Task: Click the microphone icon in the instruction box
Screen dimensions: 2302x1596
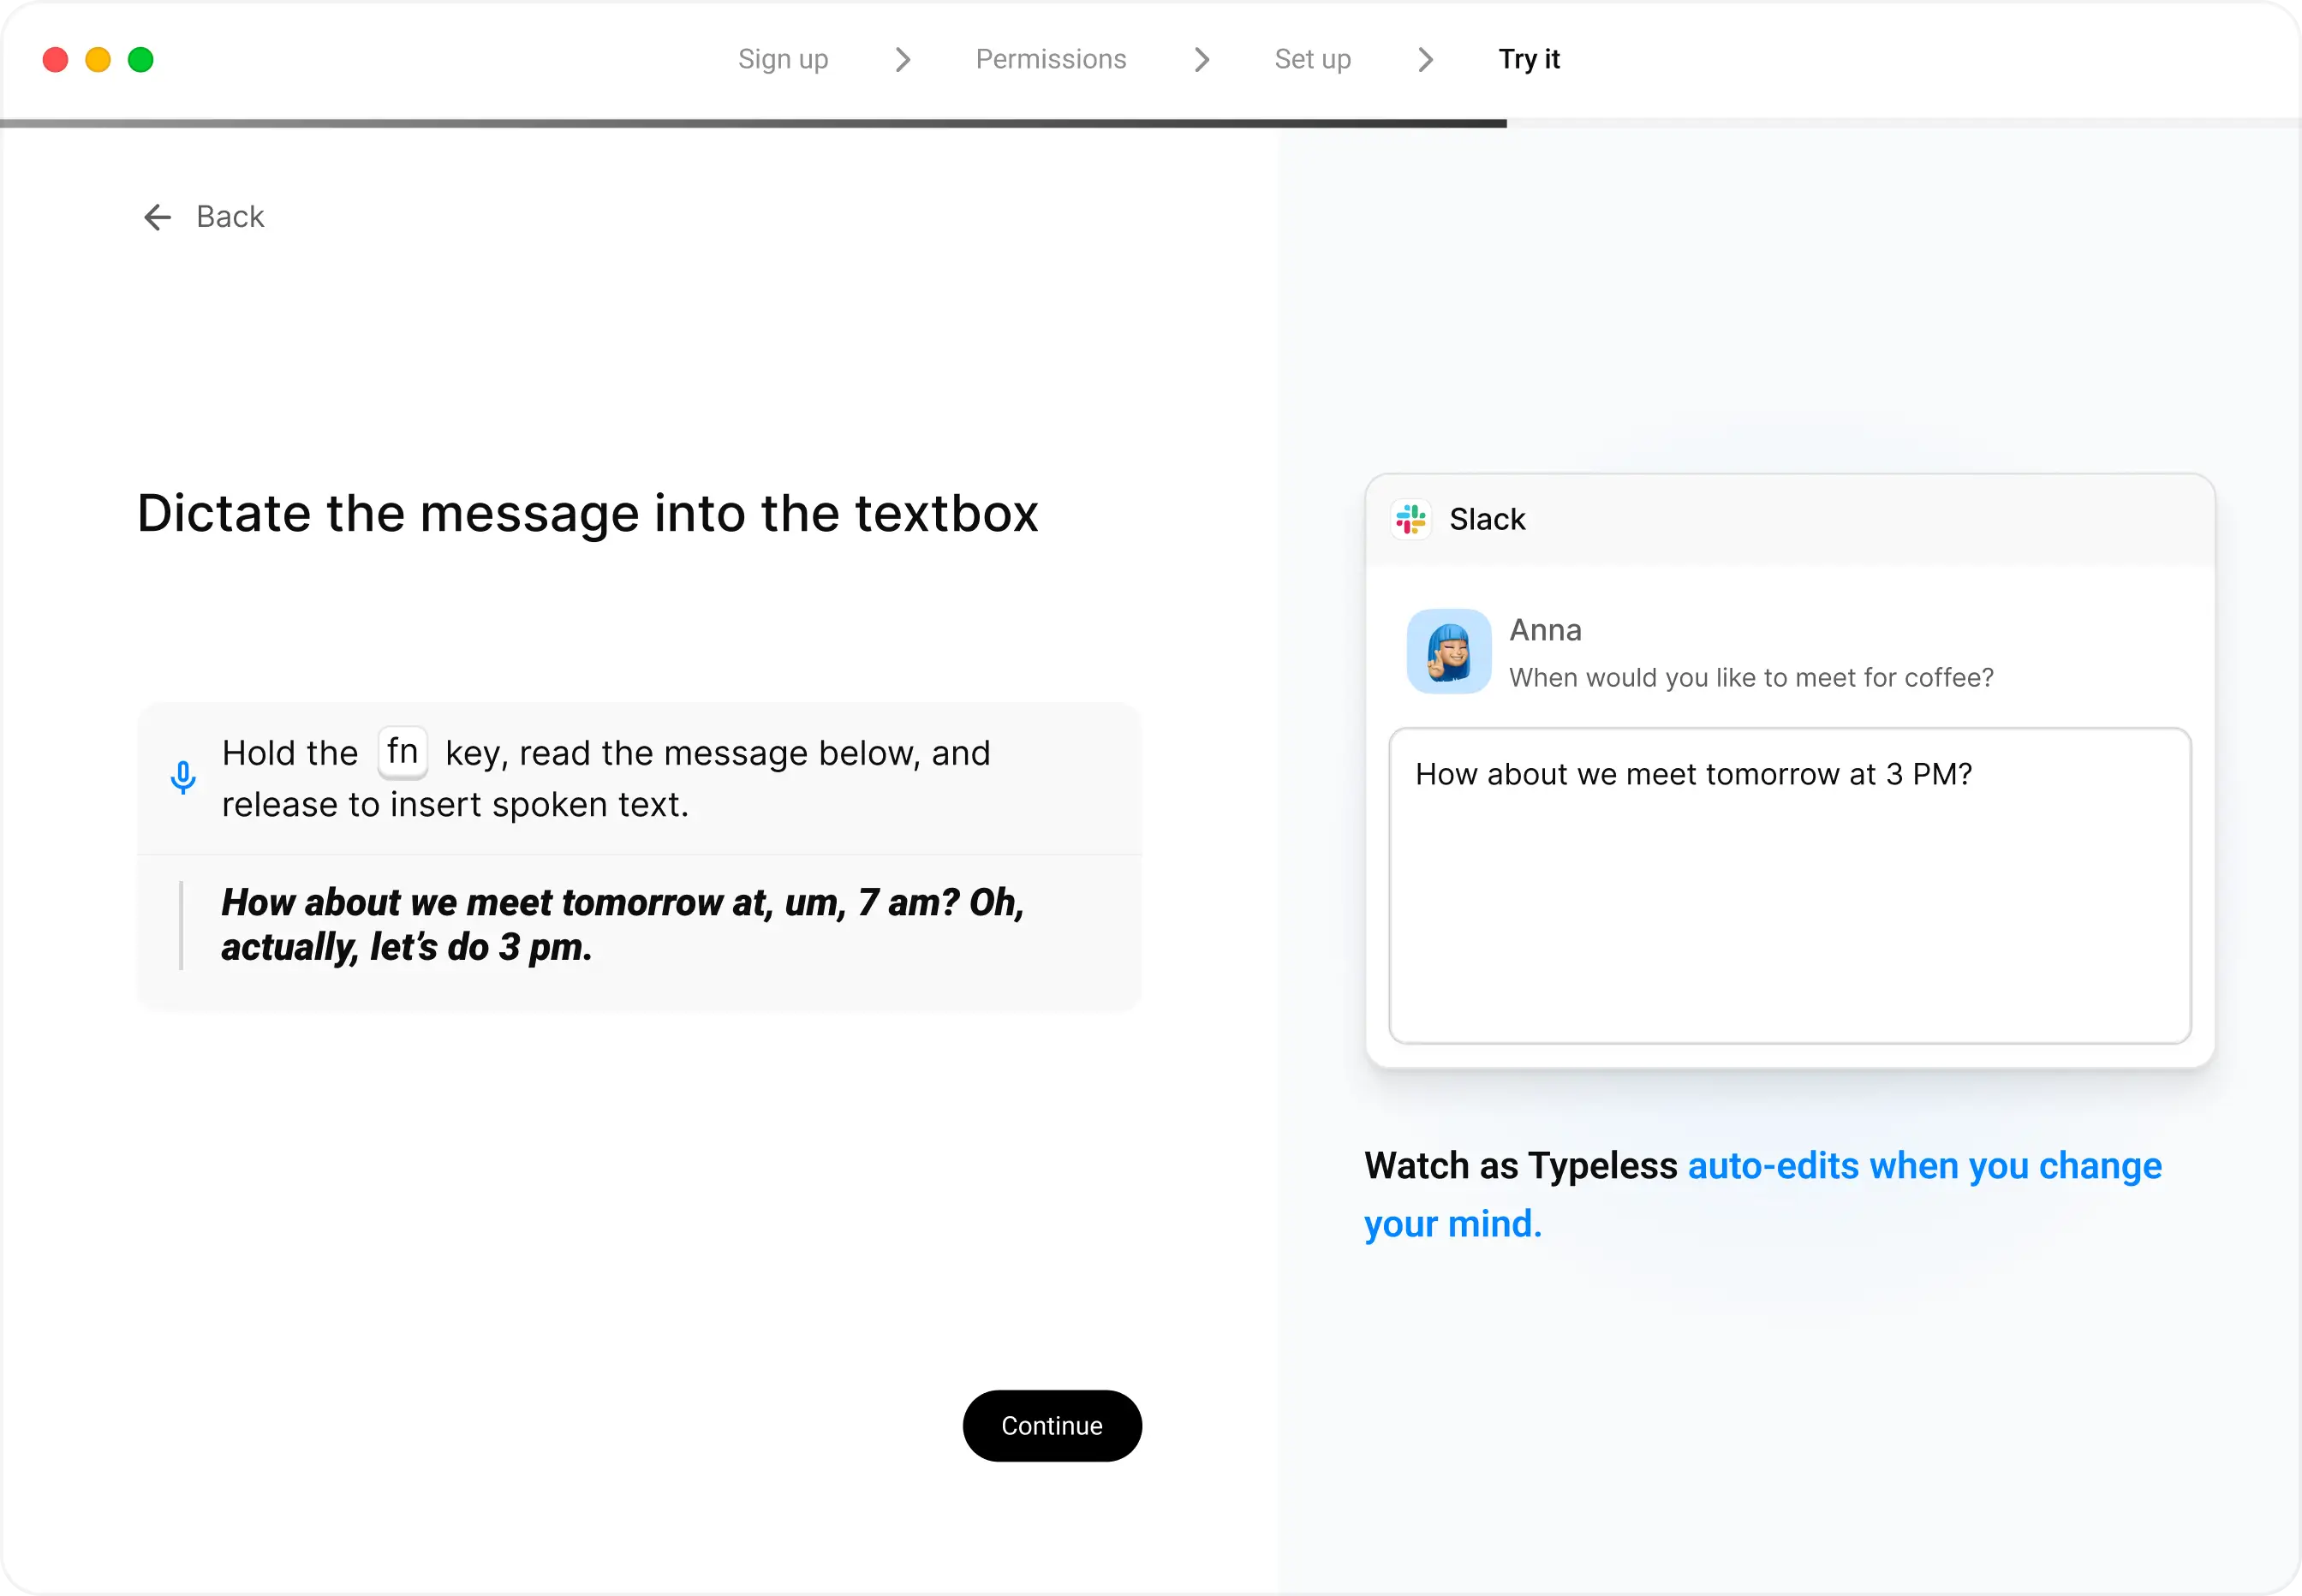Action: pos(184,777)
